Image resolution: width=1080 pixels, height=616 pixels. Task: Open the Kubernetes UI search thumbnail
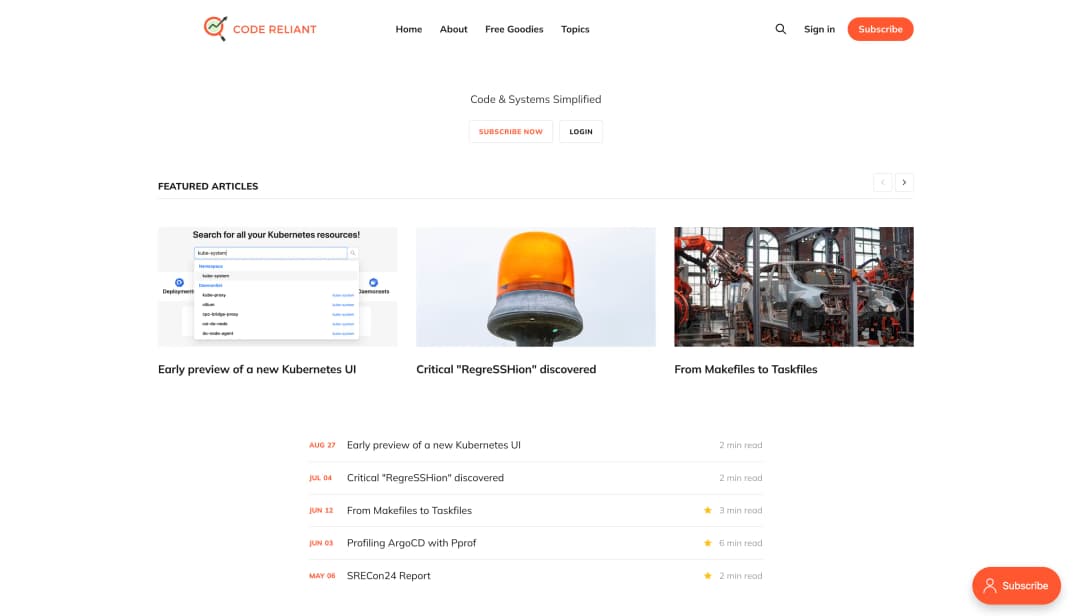[x=277, y=287]
